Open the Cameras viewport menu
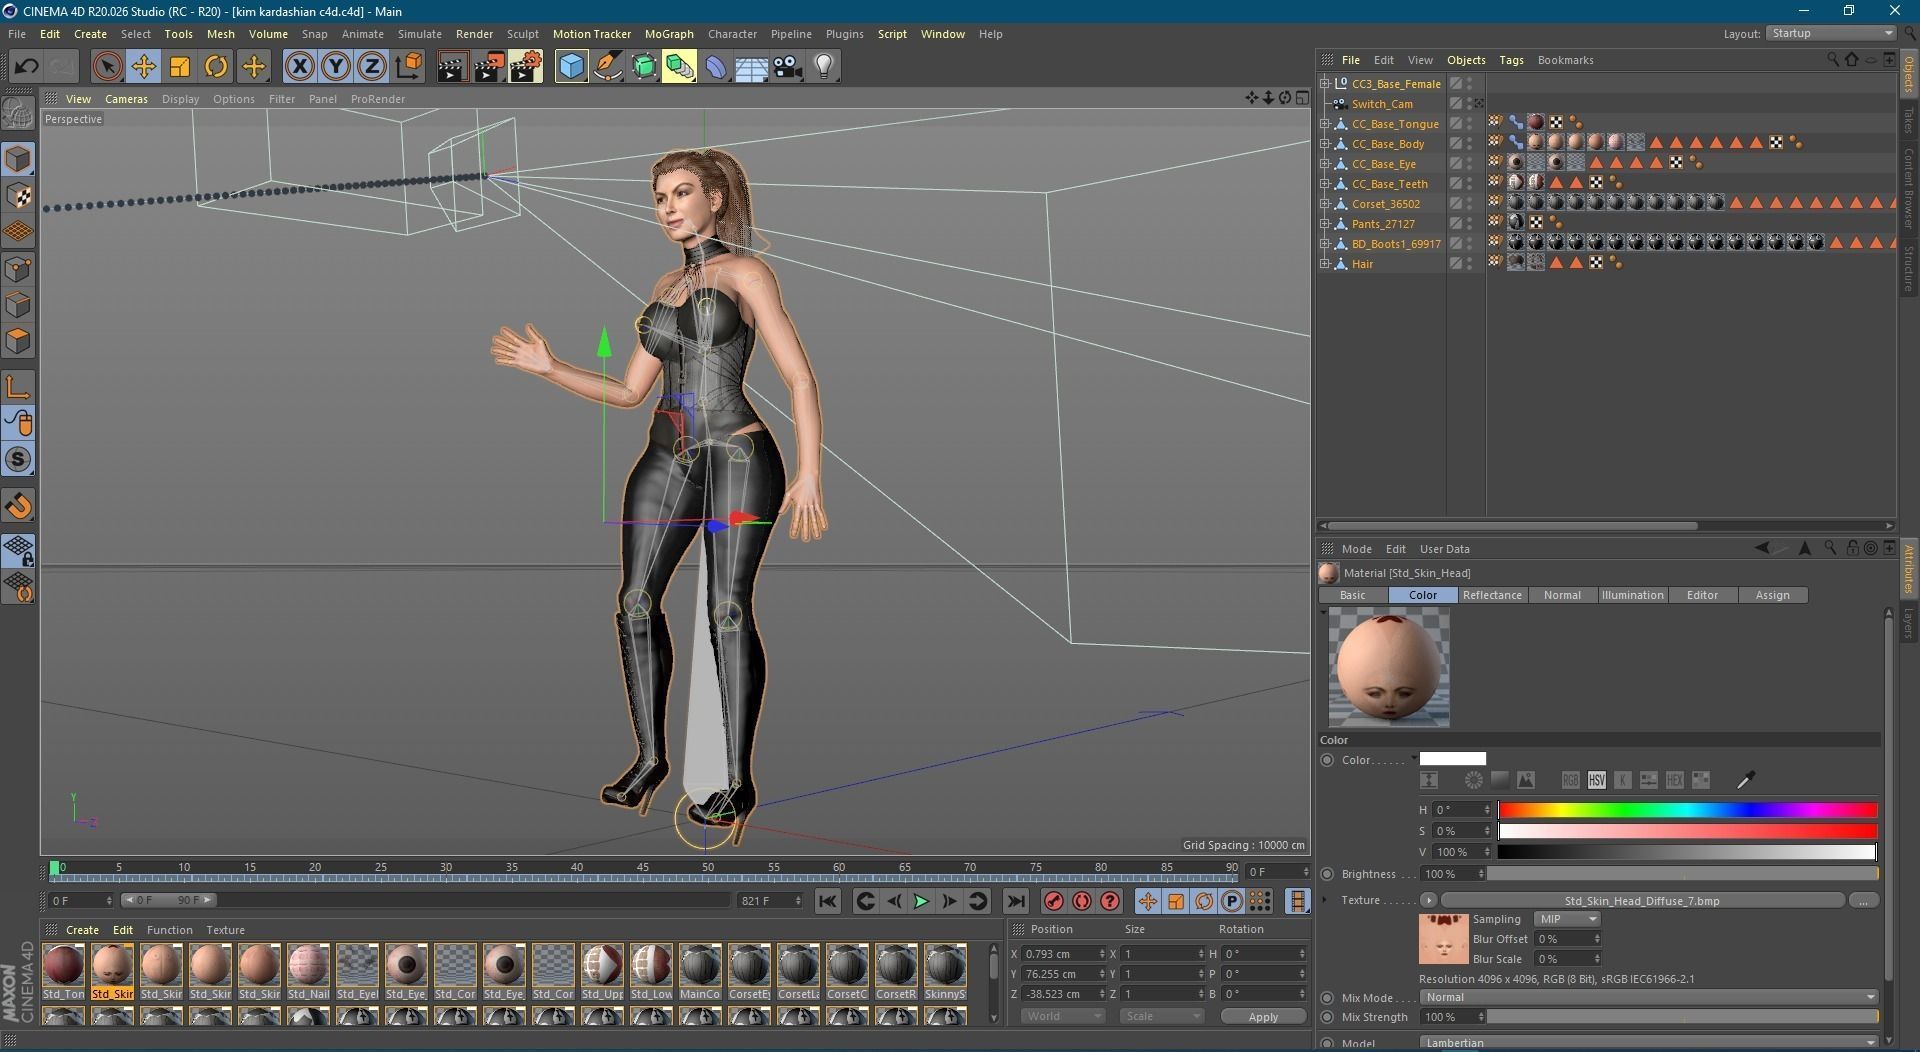1920x1052 pixels. [126, 99]
